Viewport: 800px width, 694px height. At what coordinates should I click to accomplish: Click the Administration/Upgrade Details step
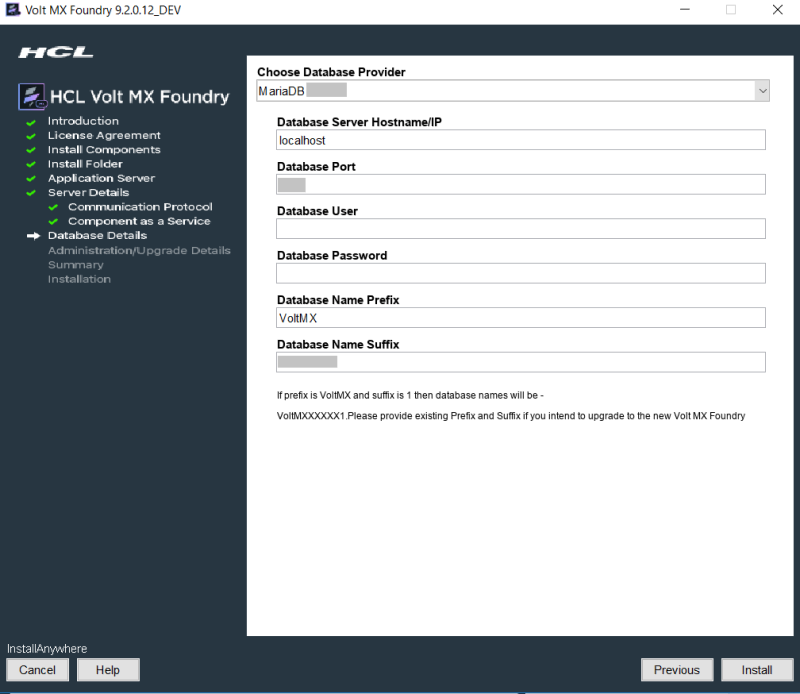[139, 251]
